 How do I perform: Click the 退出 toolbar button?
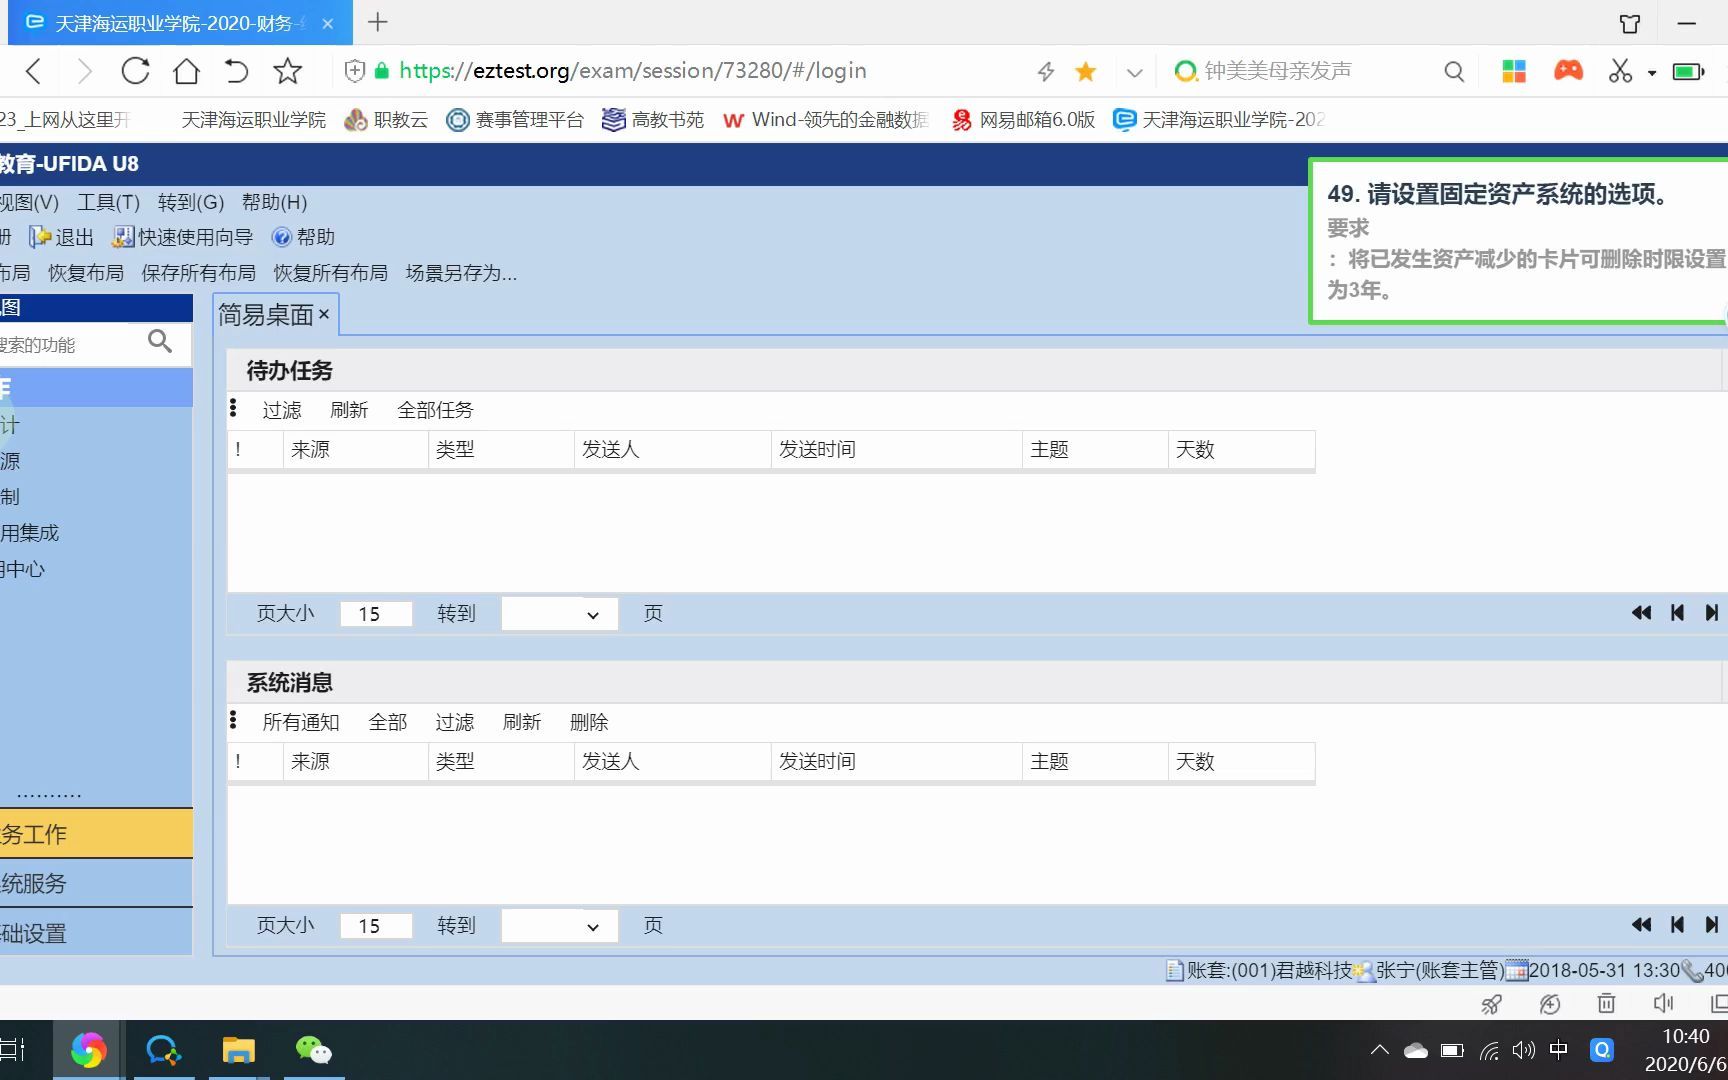click(61, 237)
